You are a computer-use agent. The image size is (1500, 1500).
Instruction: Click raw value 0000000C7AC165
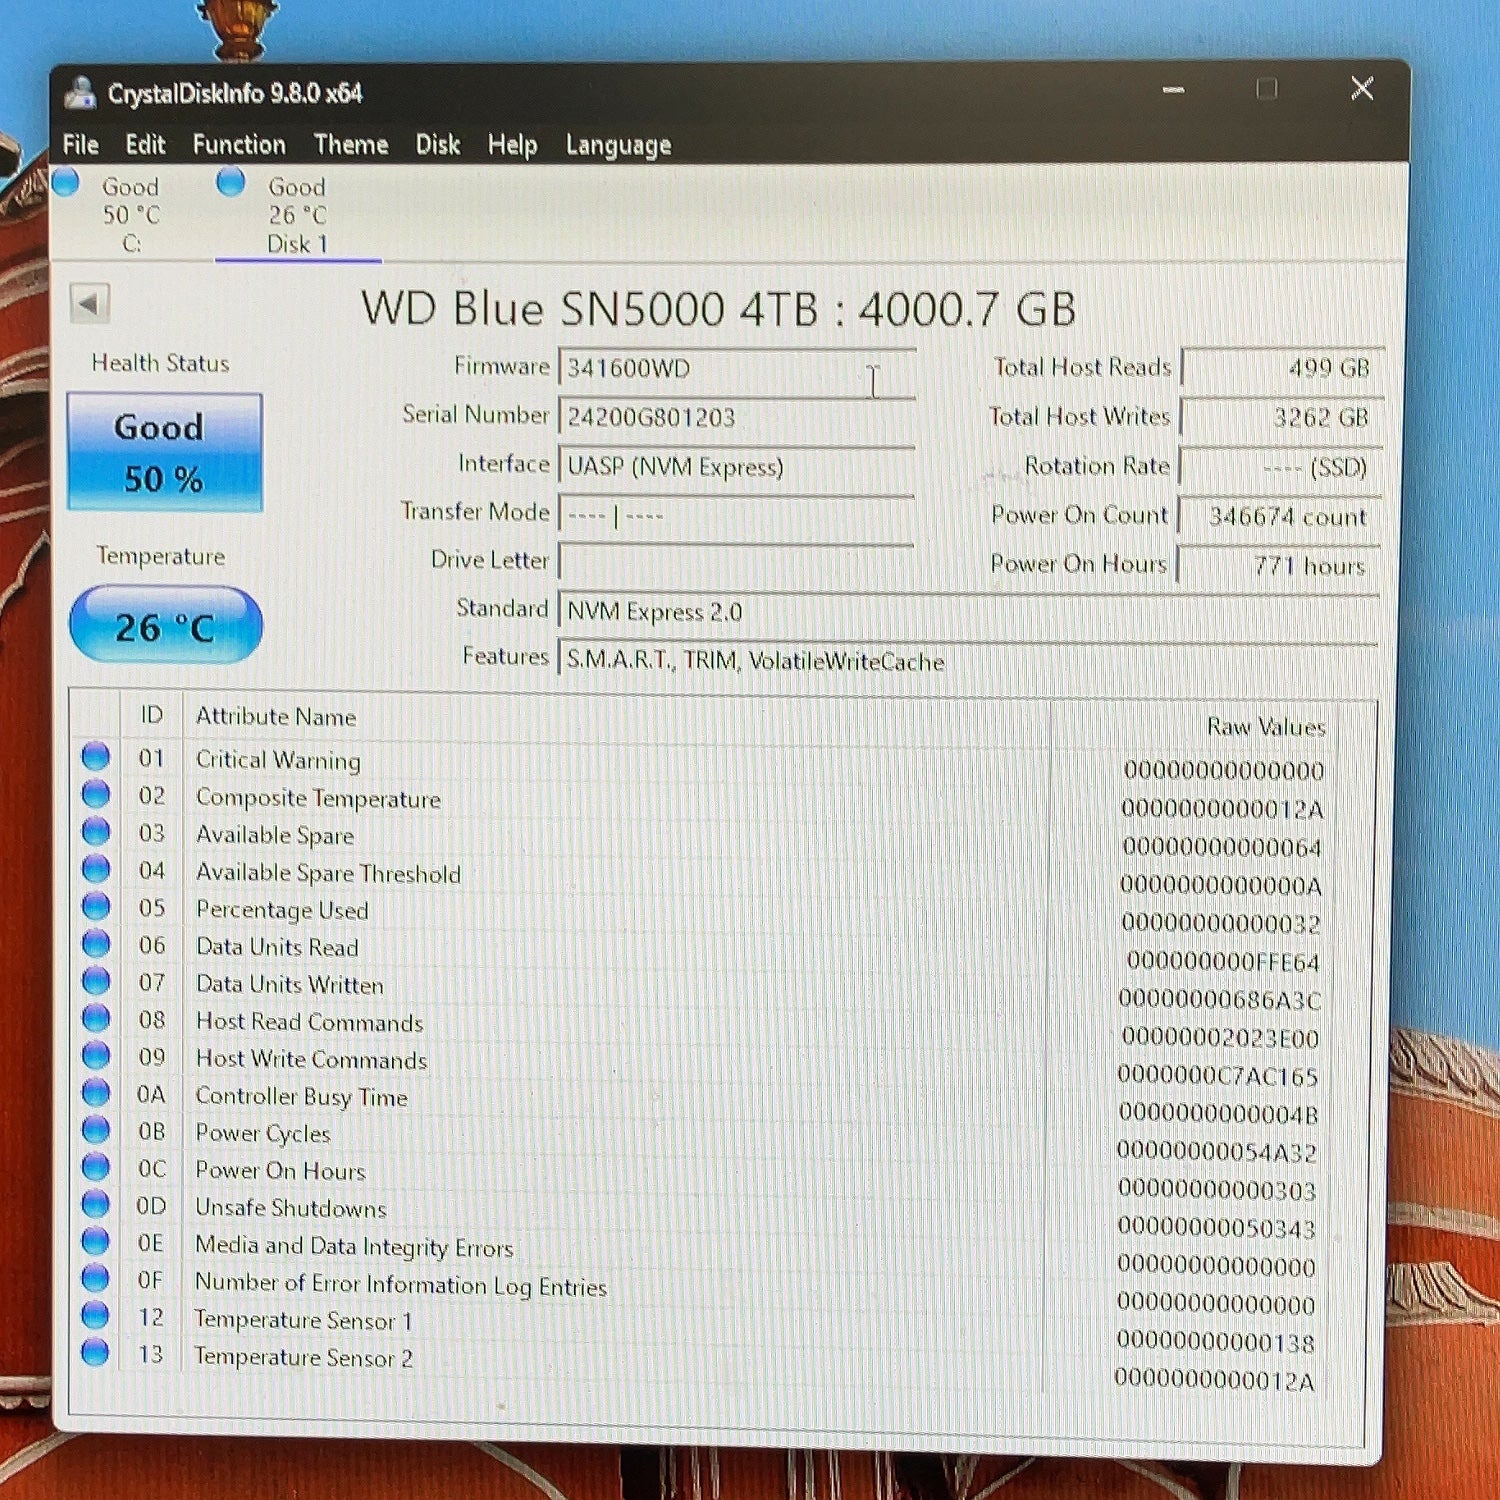[1218, 1076]
